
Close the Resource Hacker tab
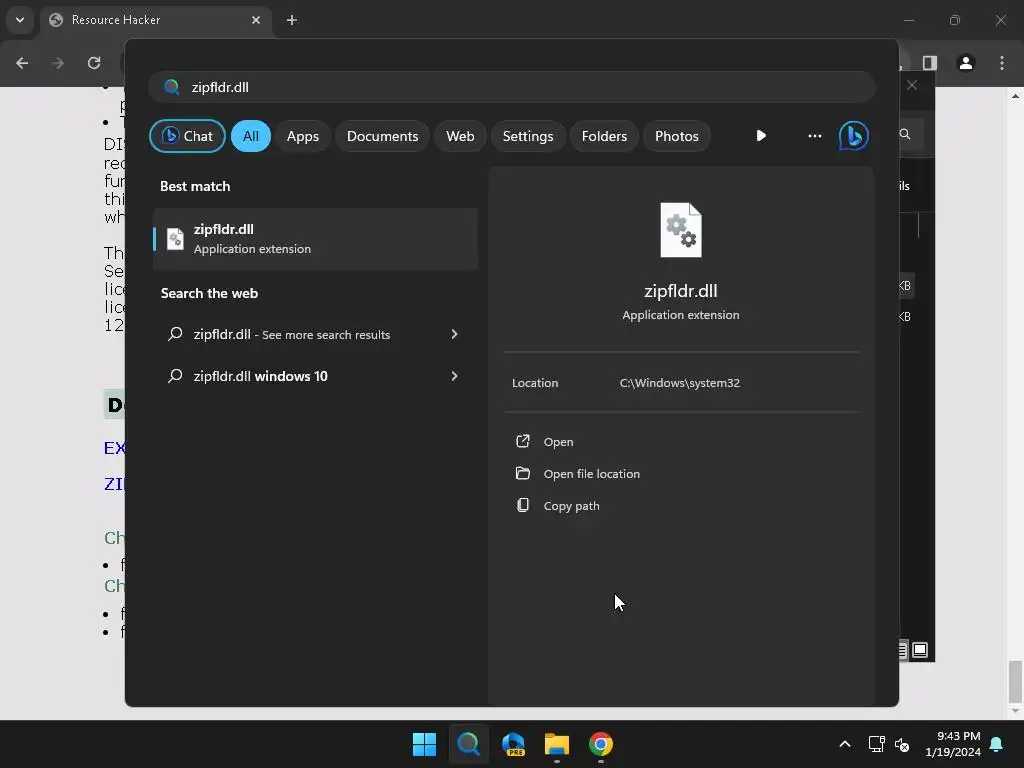coord(256,20)
